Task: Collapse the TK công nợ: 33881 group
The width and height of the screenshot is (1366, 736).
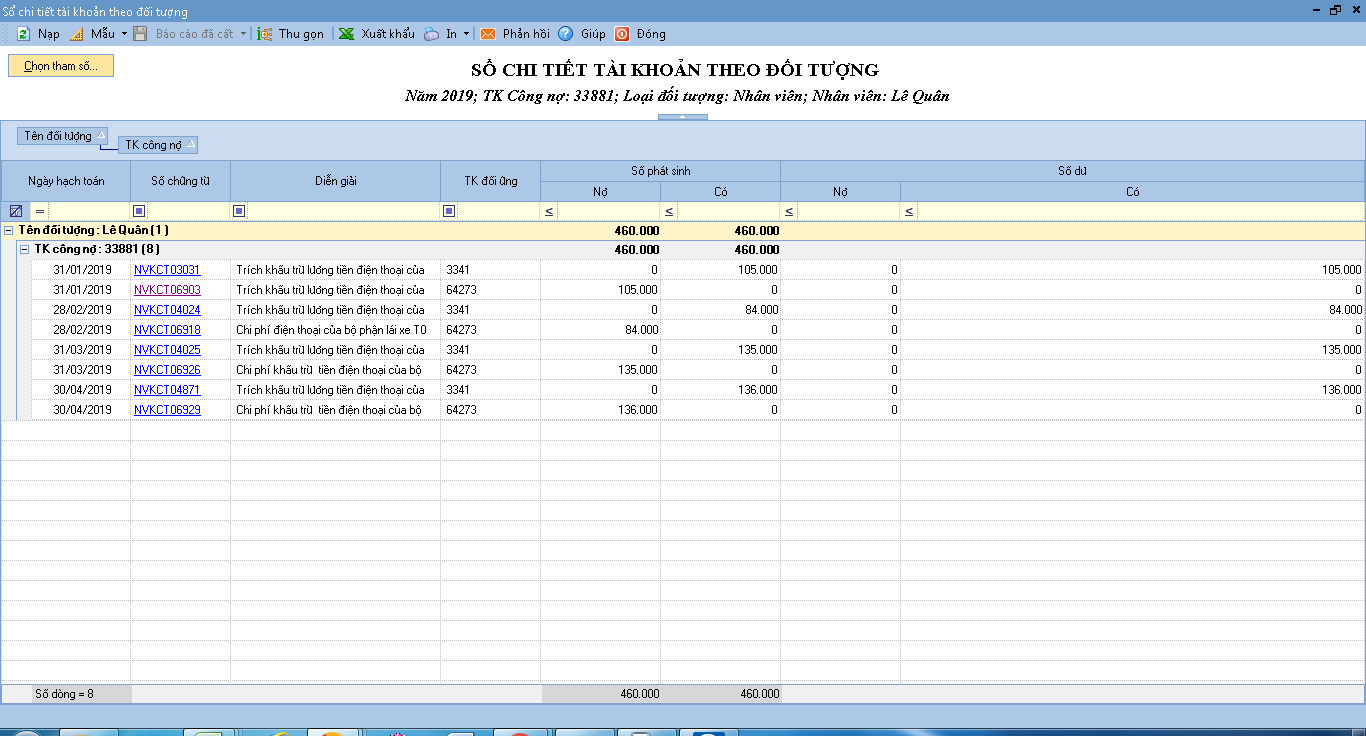Action: [25, 250]
